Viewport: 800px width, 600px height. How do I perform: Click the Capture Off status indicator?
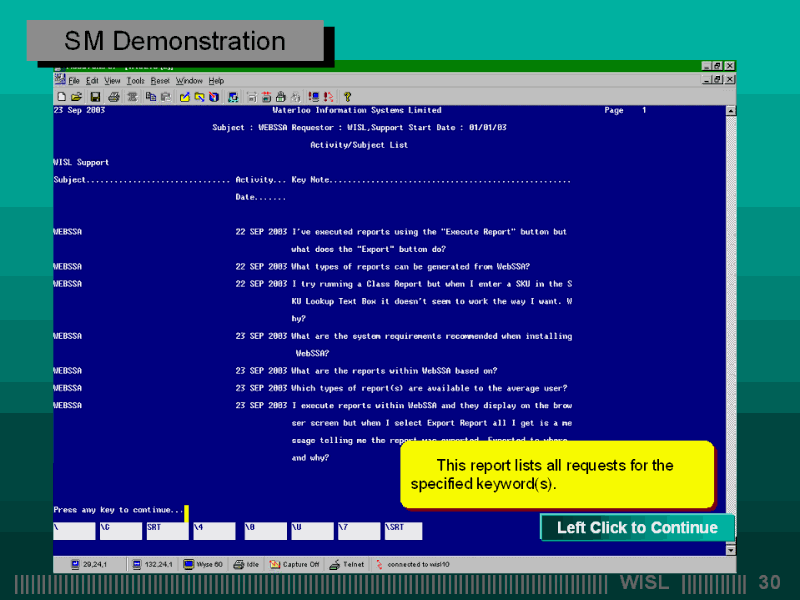click(x=295, y=564)
